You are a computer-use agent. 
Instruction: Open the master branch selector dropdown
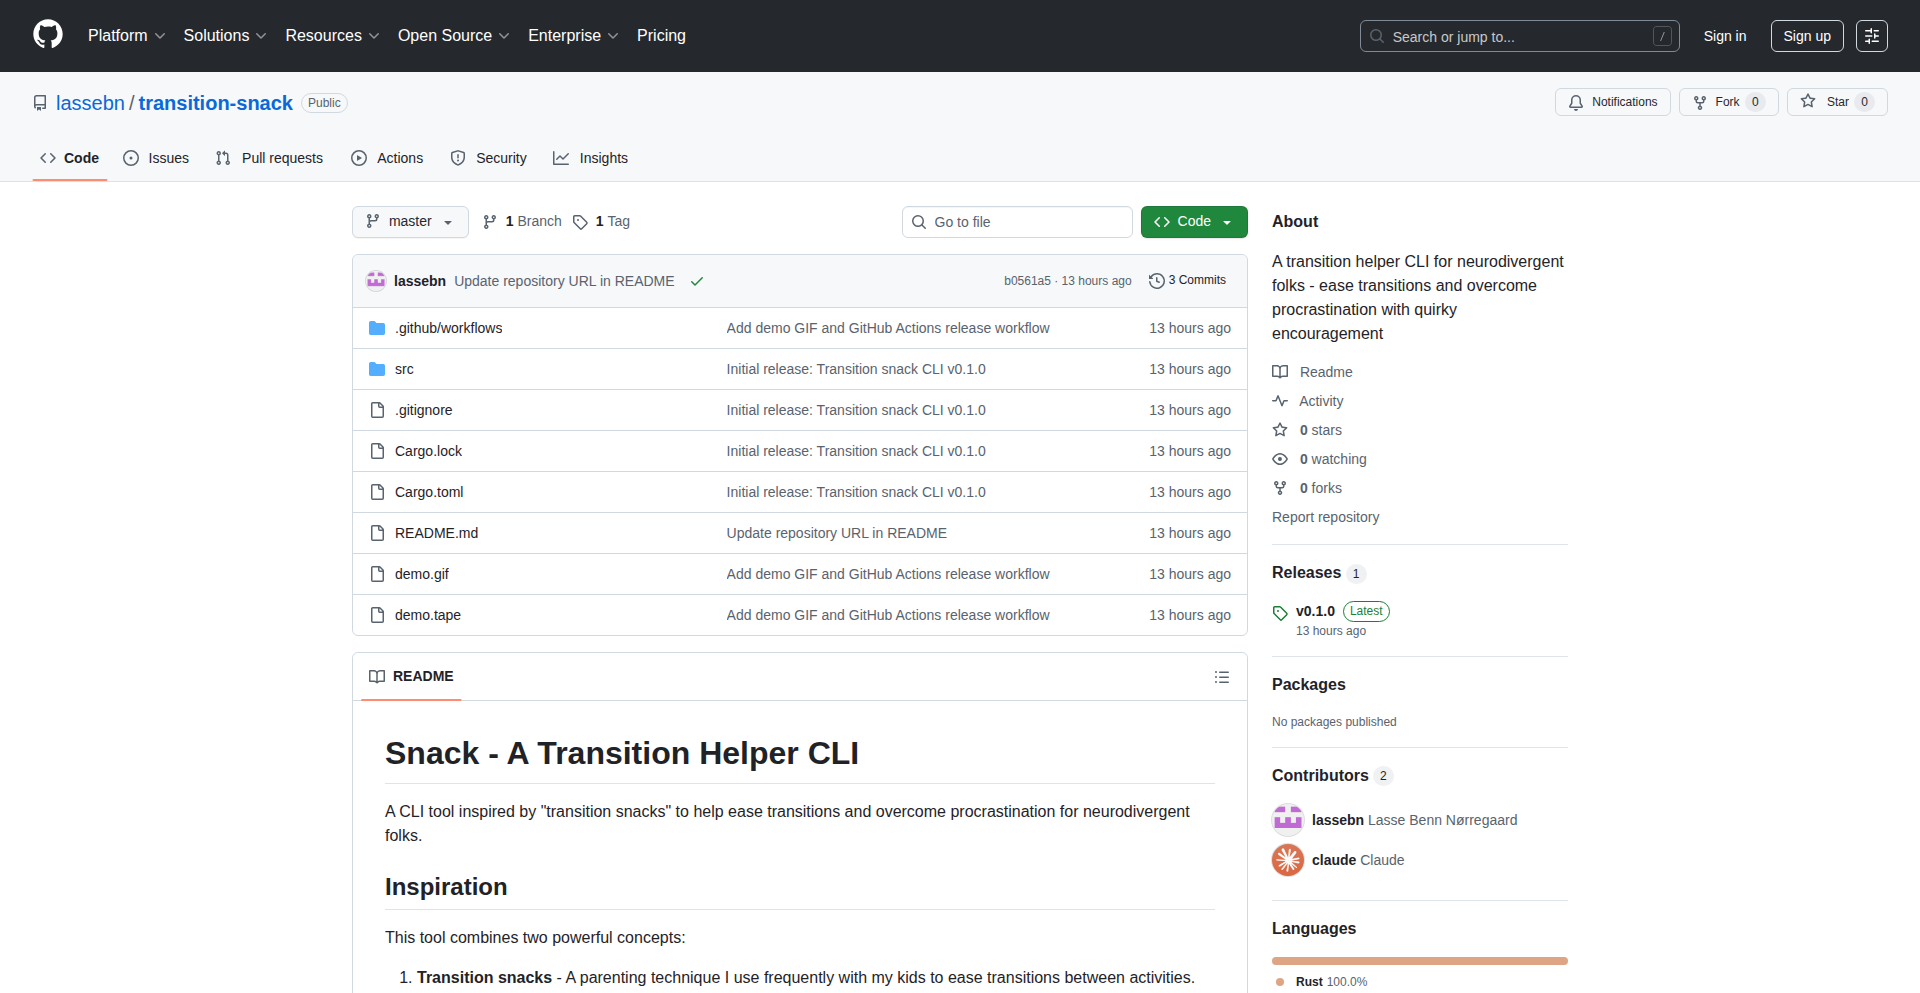pos(410,222)
